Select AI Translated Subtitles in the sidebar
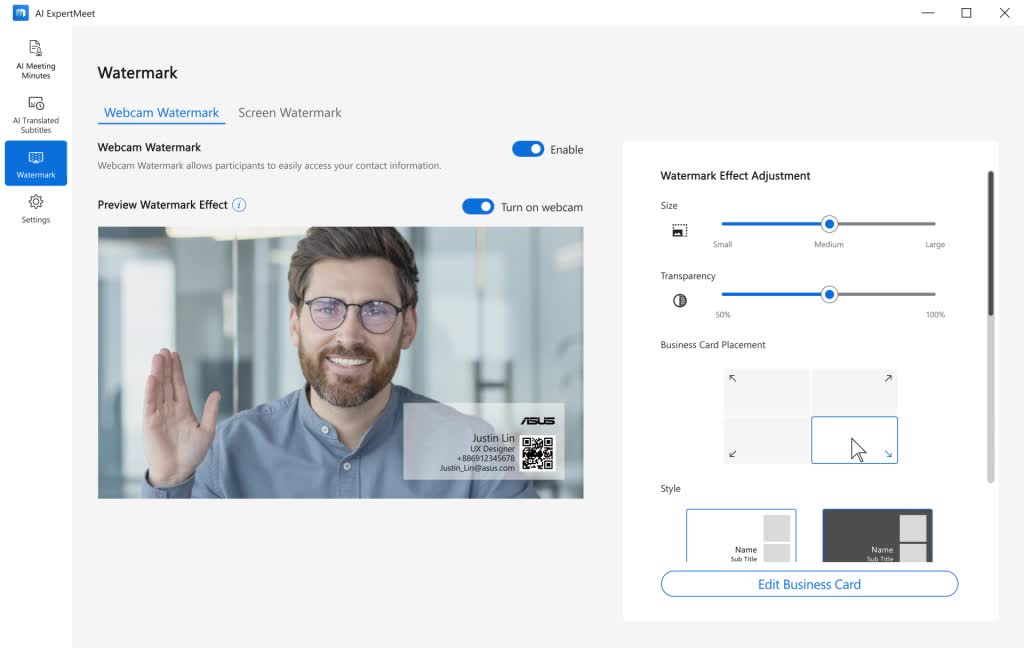1024x648 pixels. [x=36, y=112]
